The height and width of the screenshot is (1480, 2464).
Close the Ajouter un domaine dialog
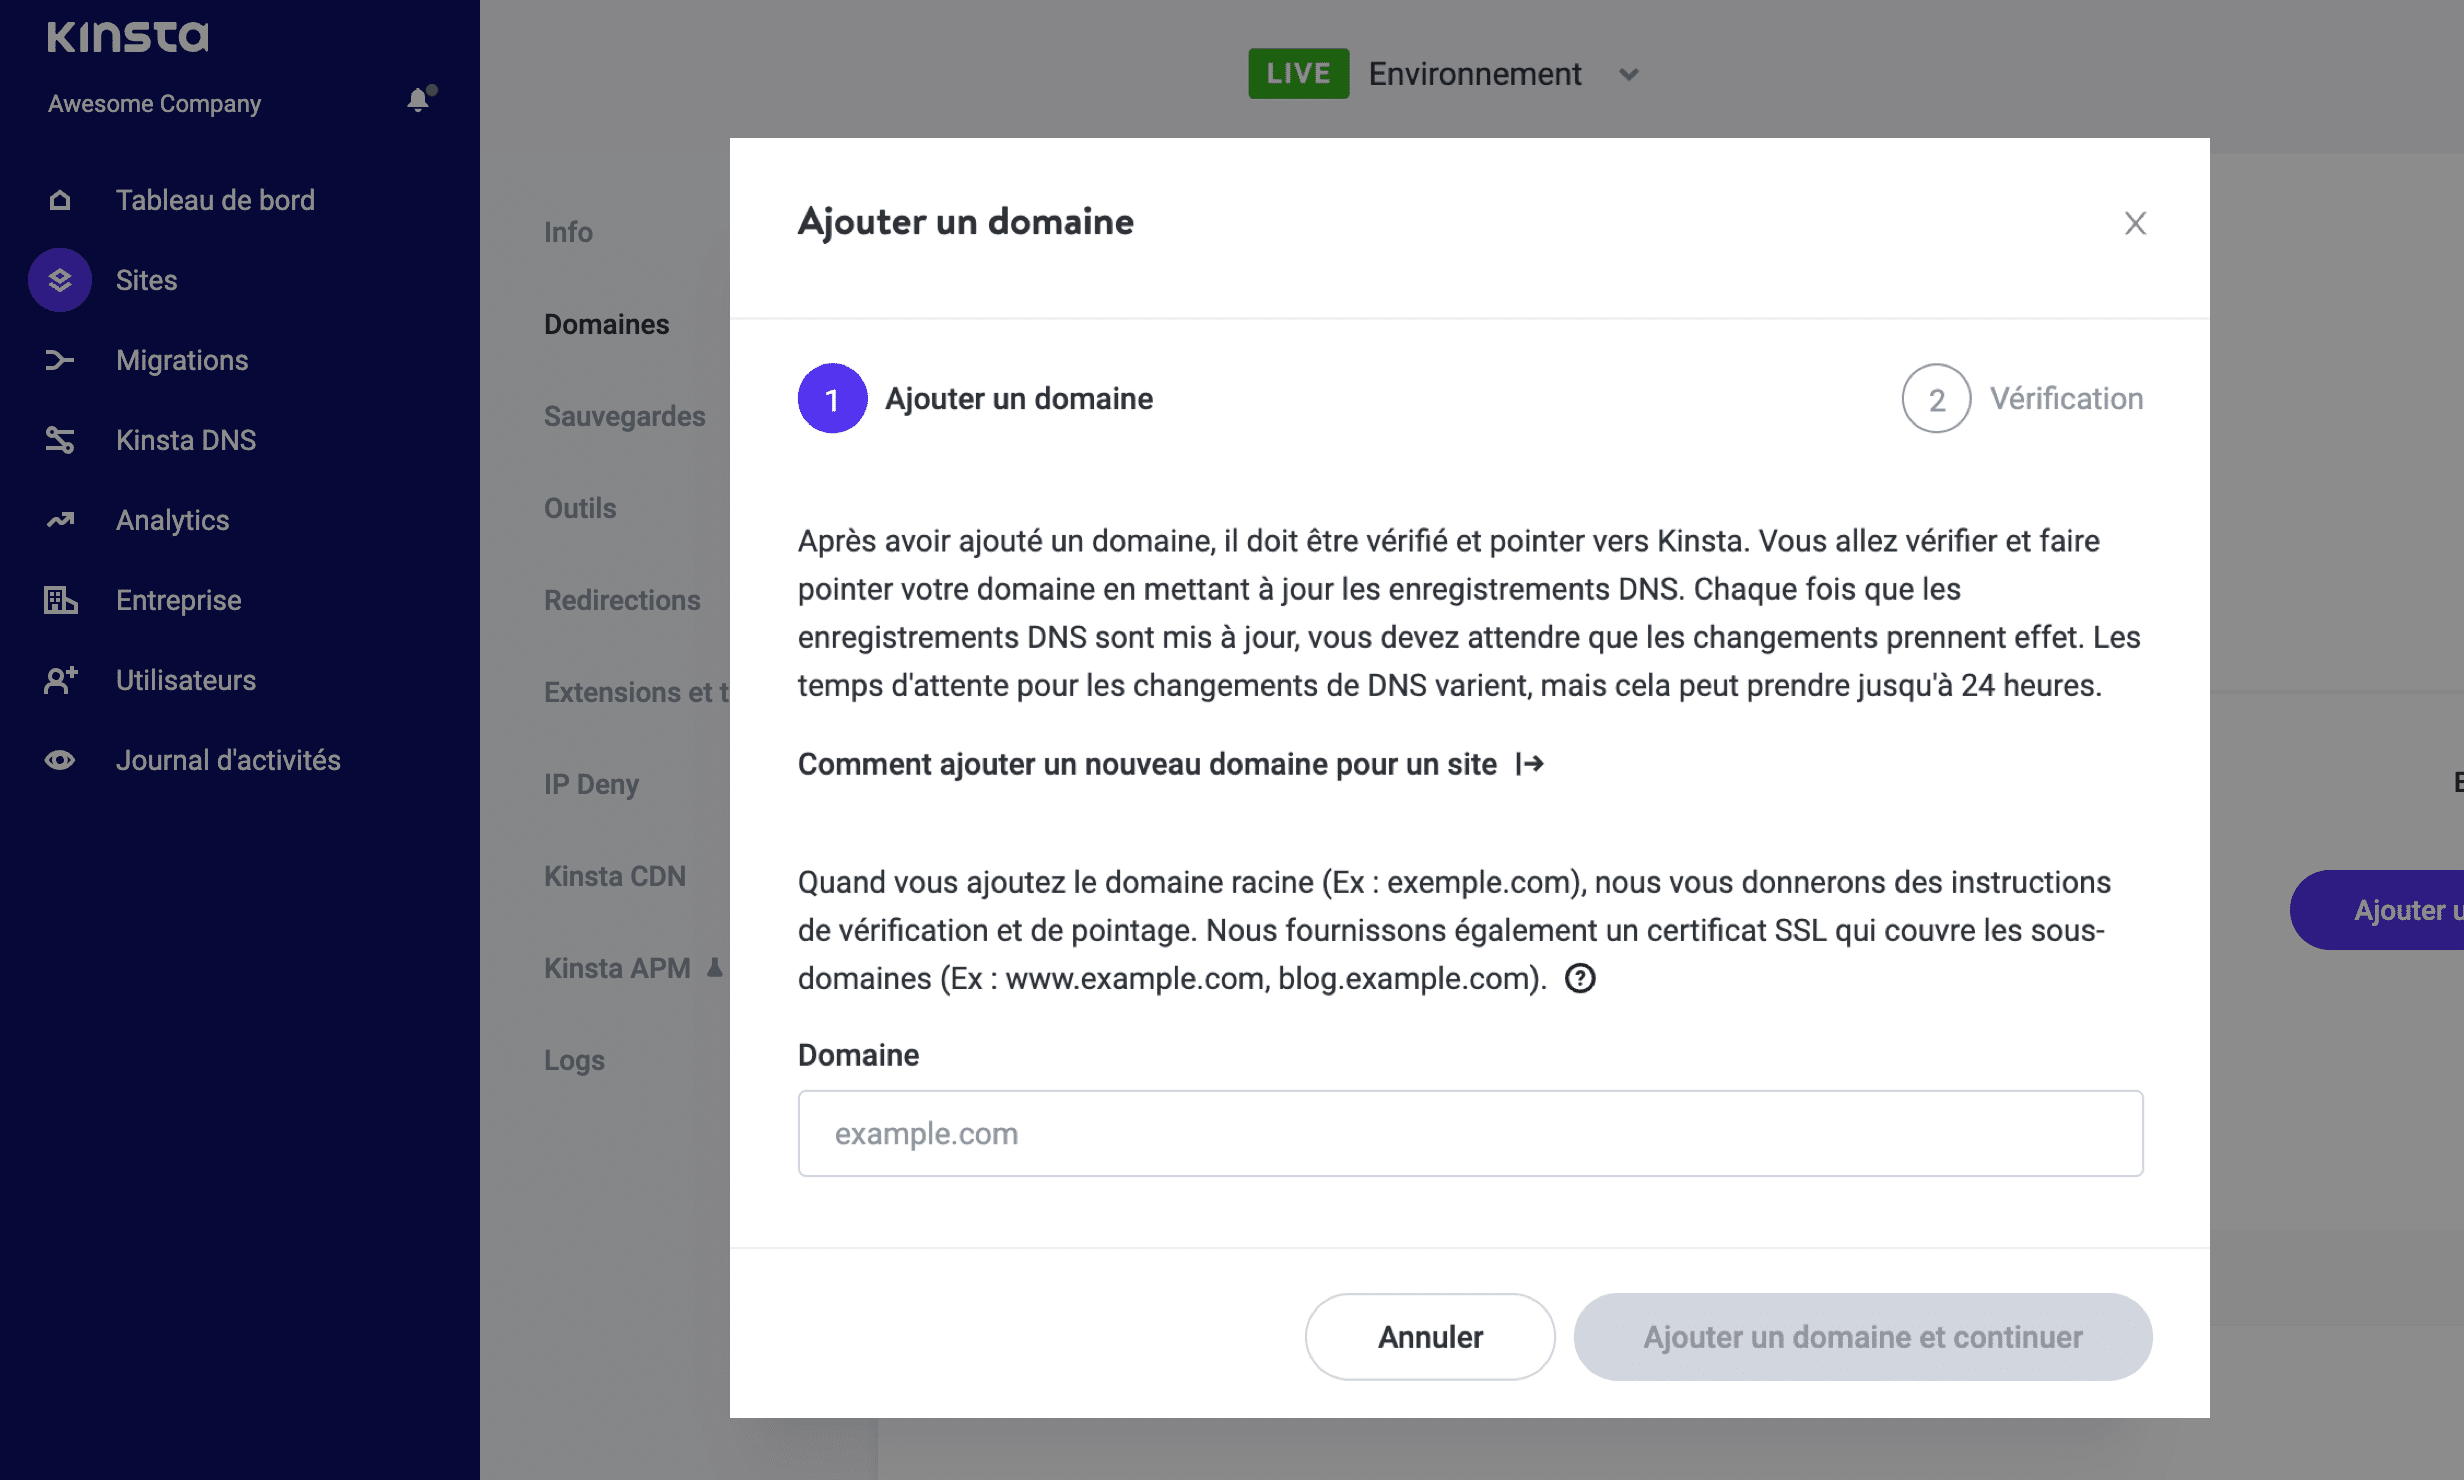coord(2135,223)
